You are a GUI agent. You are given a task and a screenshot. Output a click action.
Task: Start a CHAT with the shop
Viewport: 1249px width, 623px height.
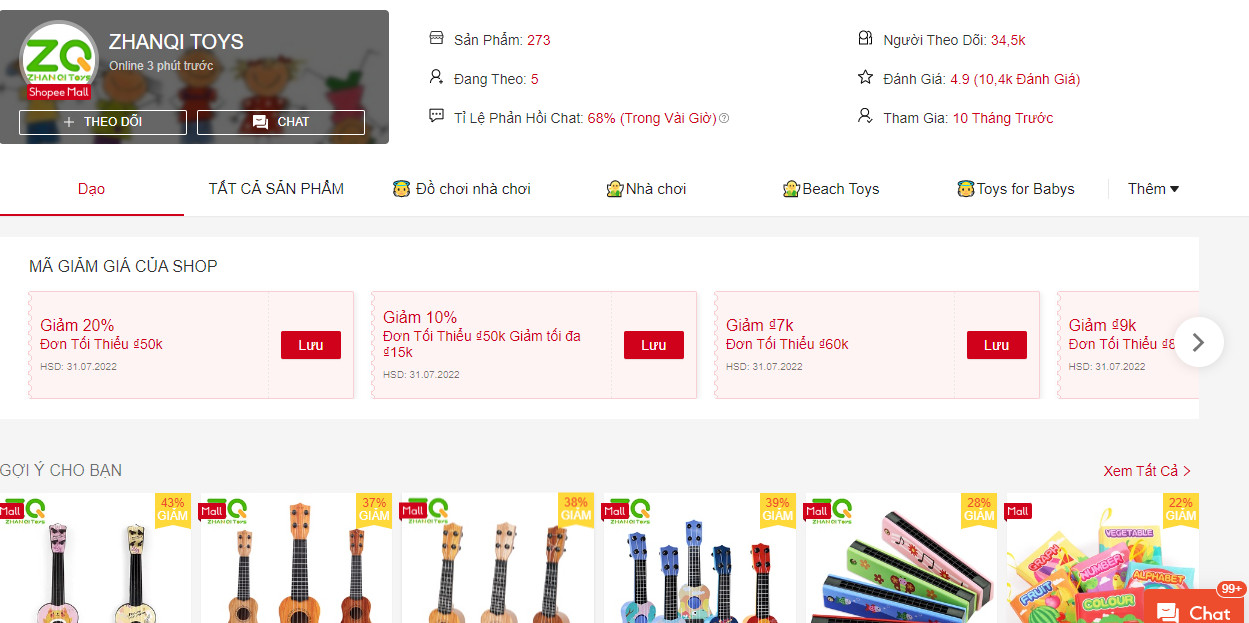click(281, 122)
